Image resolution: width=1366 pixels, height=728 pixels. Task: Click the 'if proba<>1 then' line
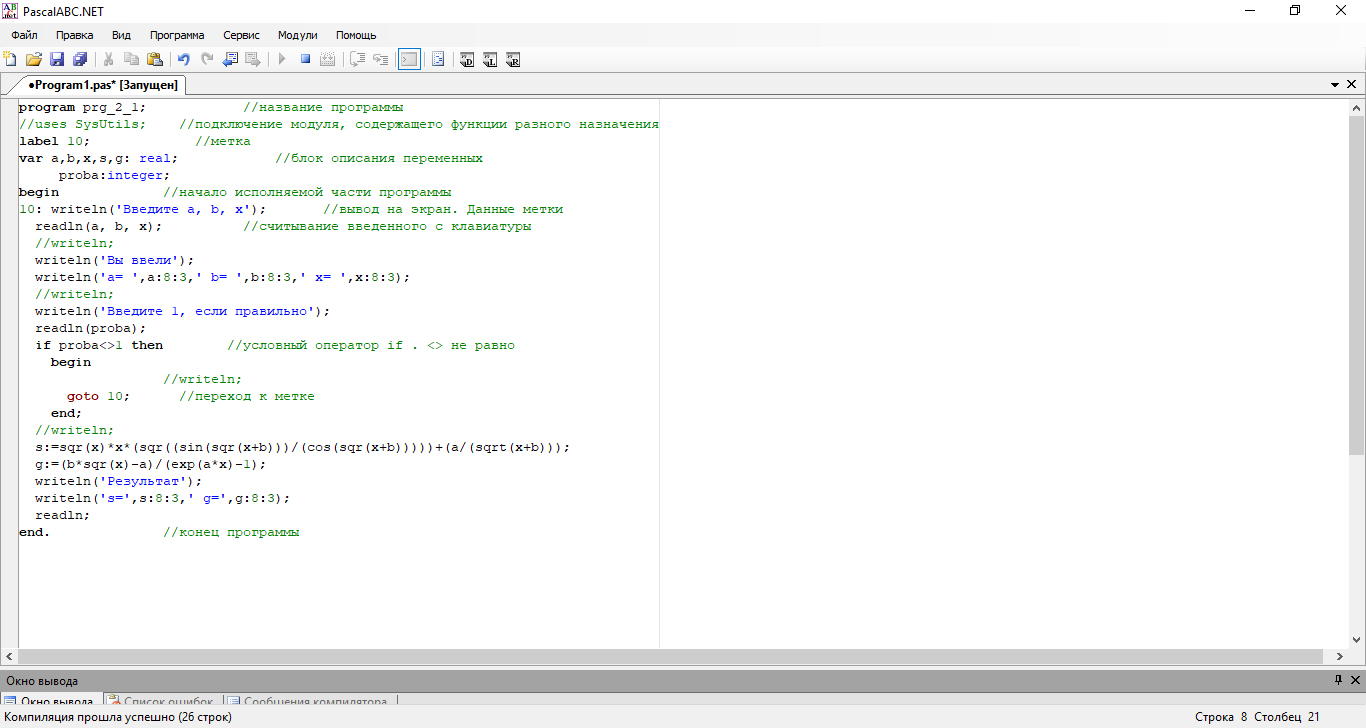click(x=98, y=345)
